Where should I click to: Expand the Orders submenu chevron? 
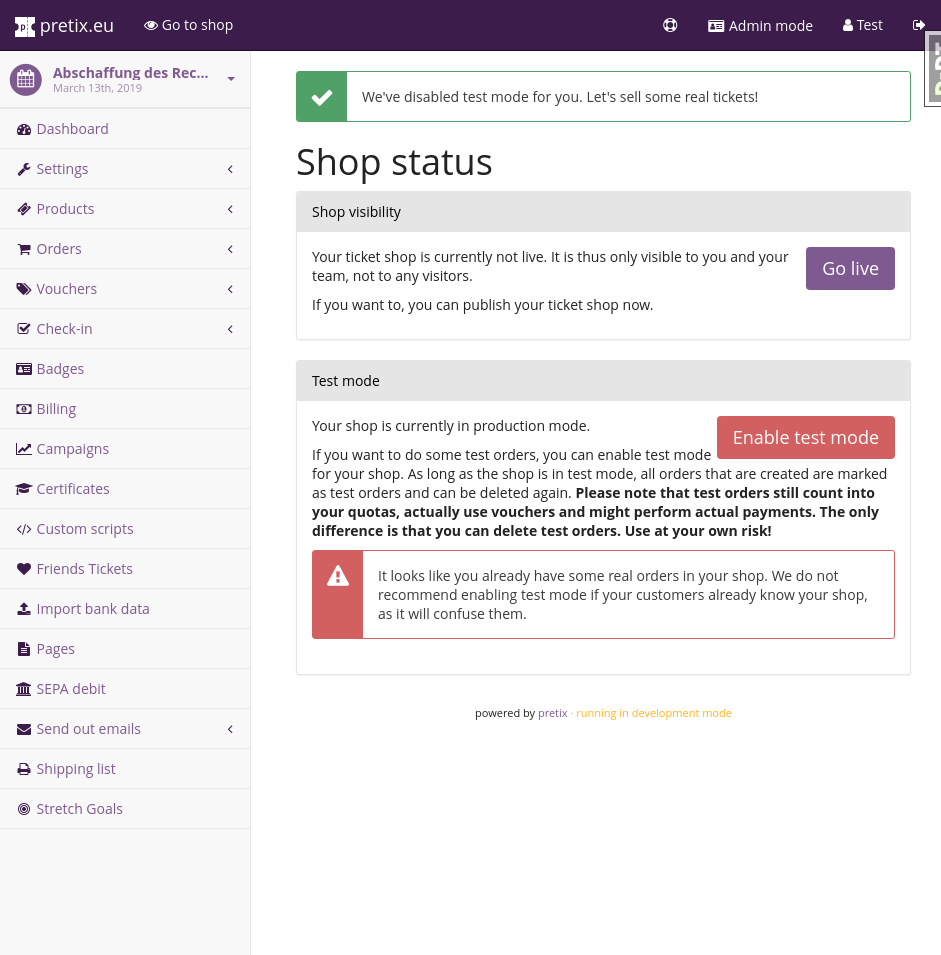230,249
